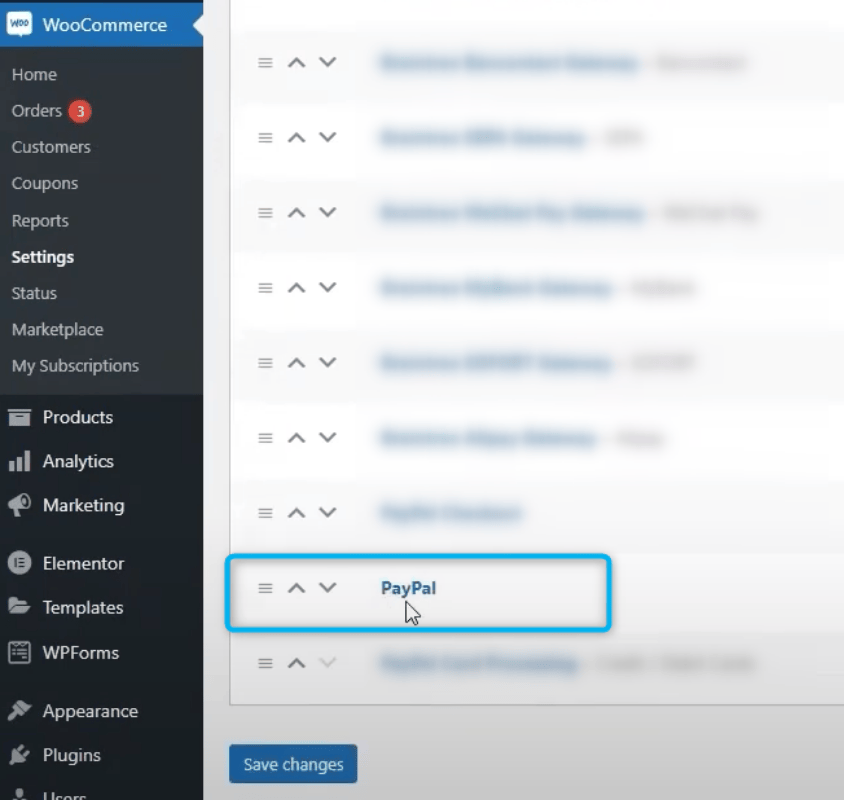
Task: Click the Appearance paintbrush icon
Action: click(19, 711)
